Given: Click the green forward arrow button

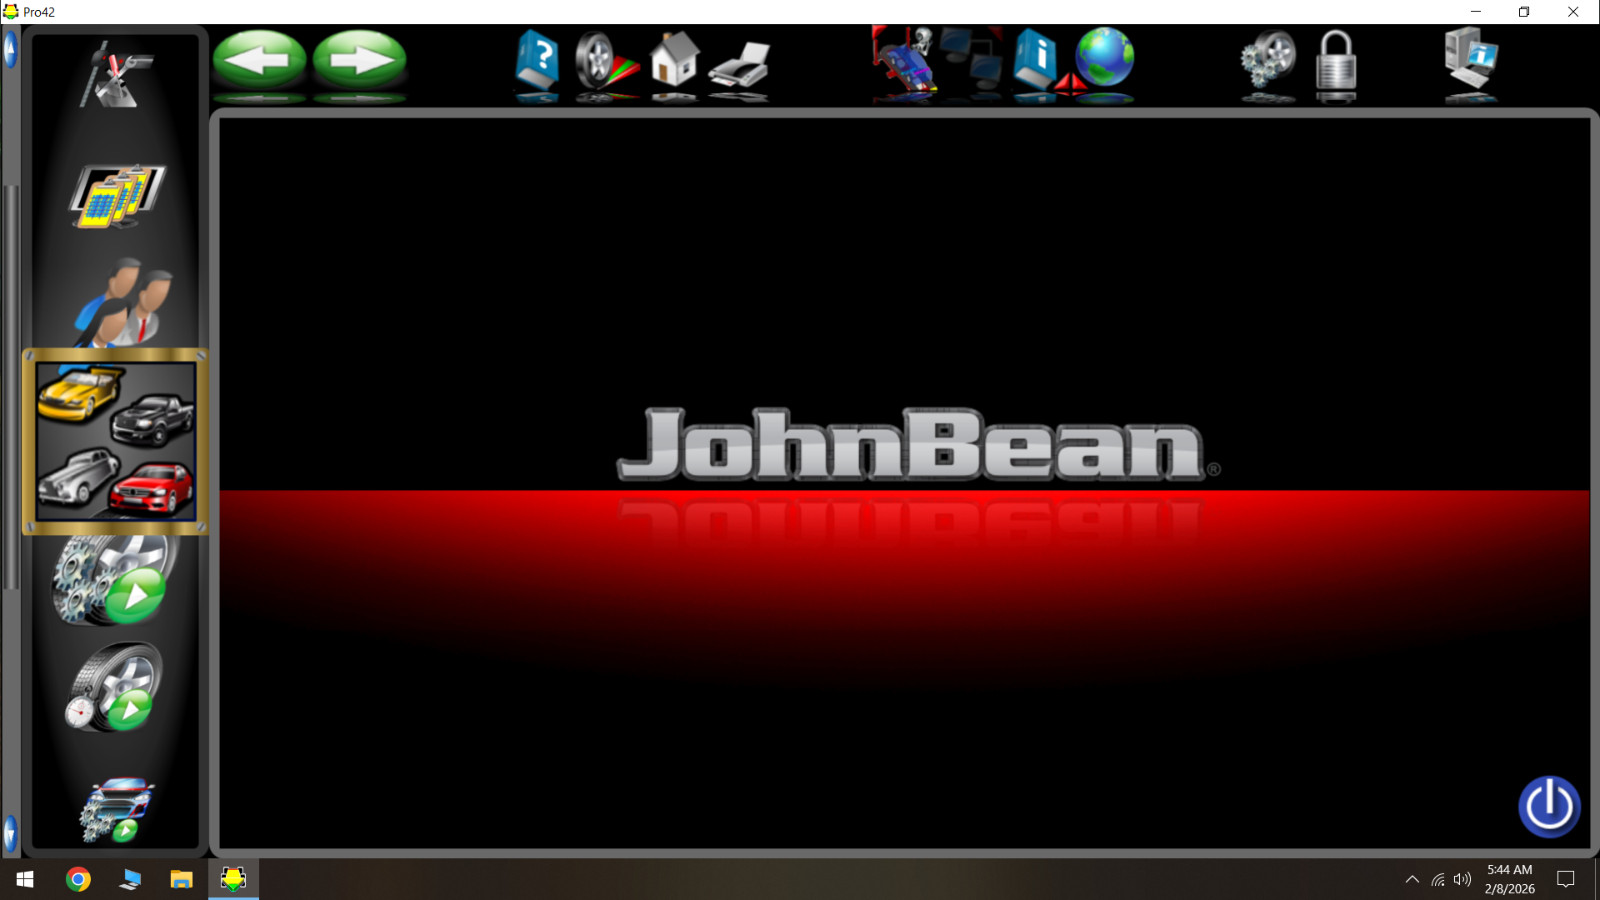Looking at the screenshot, I should tap(360, 59).
